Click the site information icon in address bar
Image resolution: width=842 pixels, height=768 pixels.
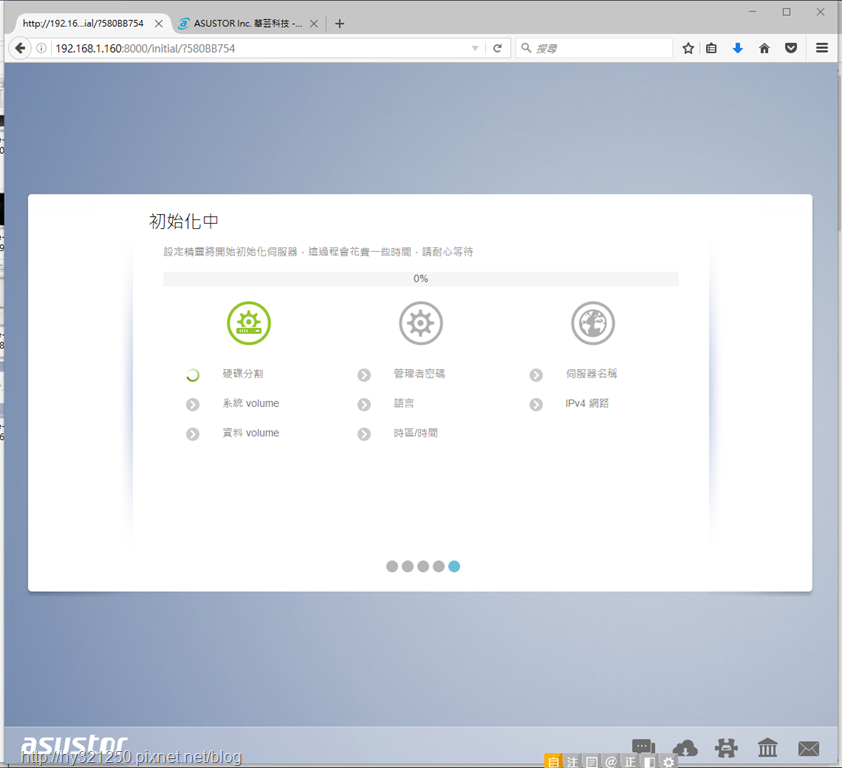click(41, 48)
